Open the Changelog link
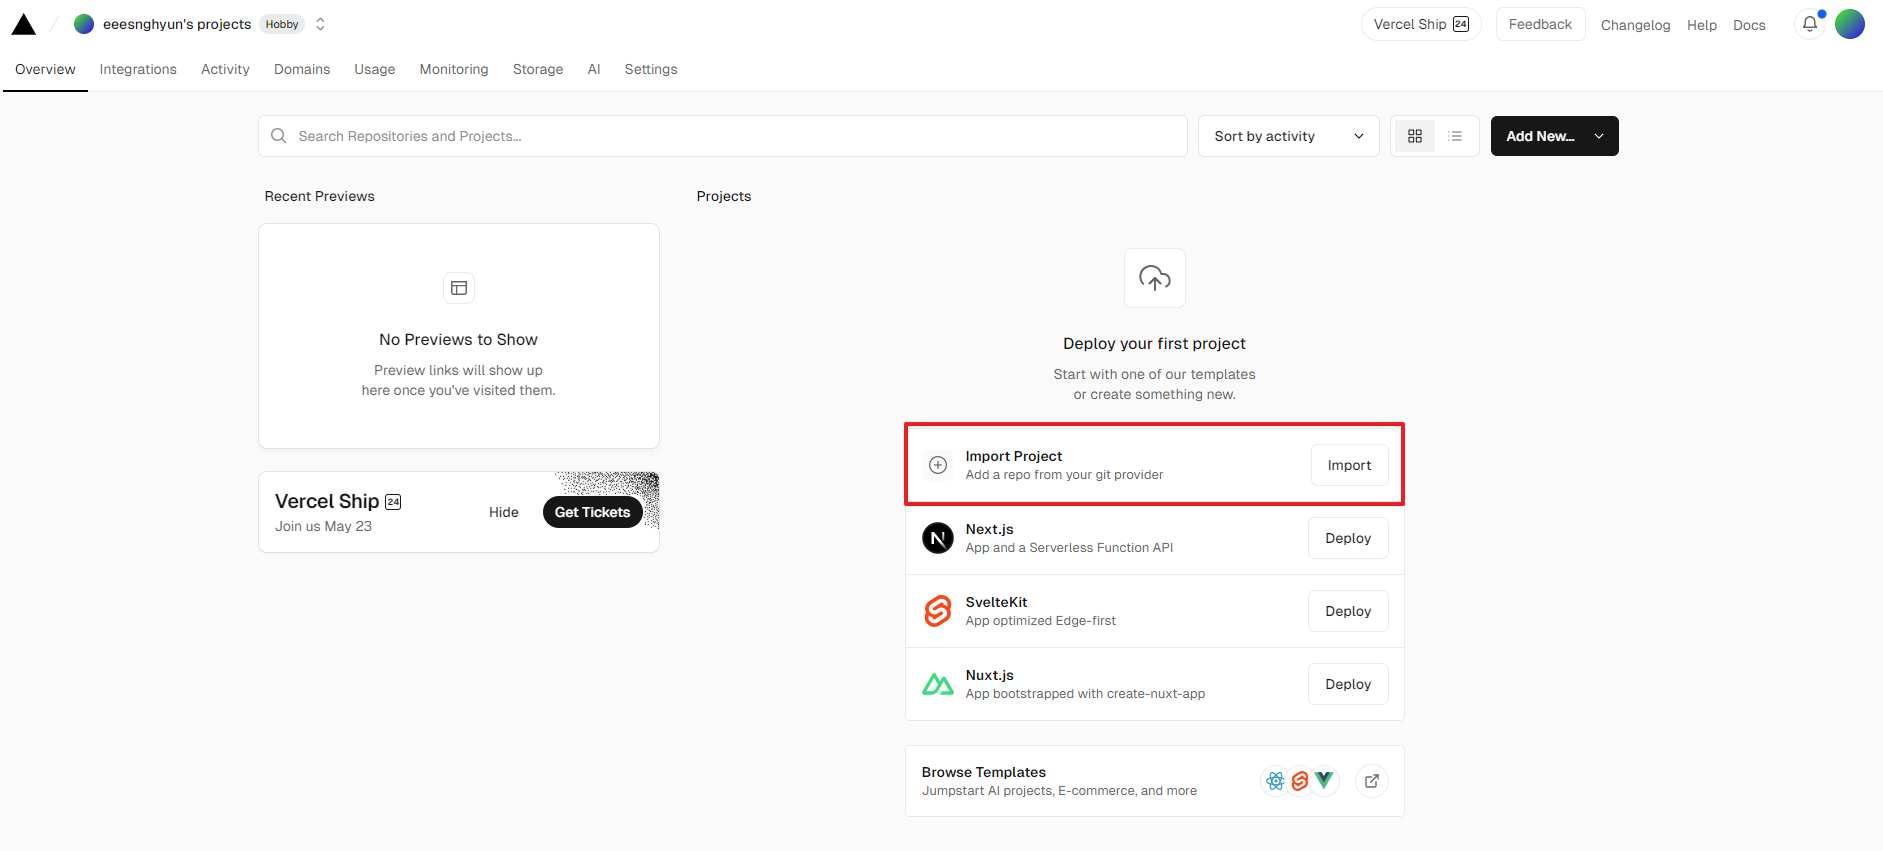Image resolution: width=1883 pixels, height=851 pixels. coord(1635,25)
